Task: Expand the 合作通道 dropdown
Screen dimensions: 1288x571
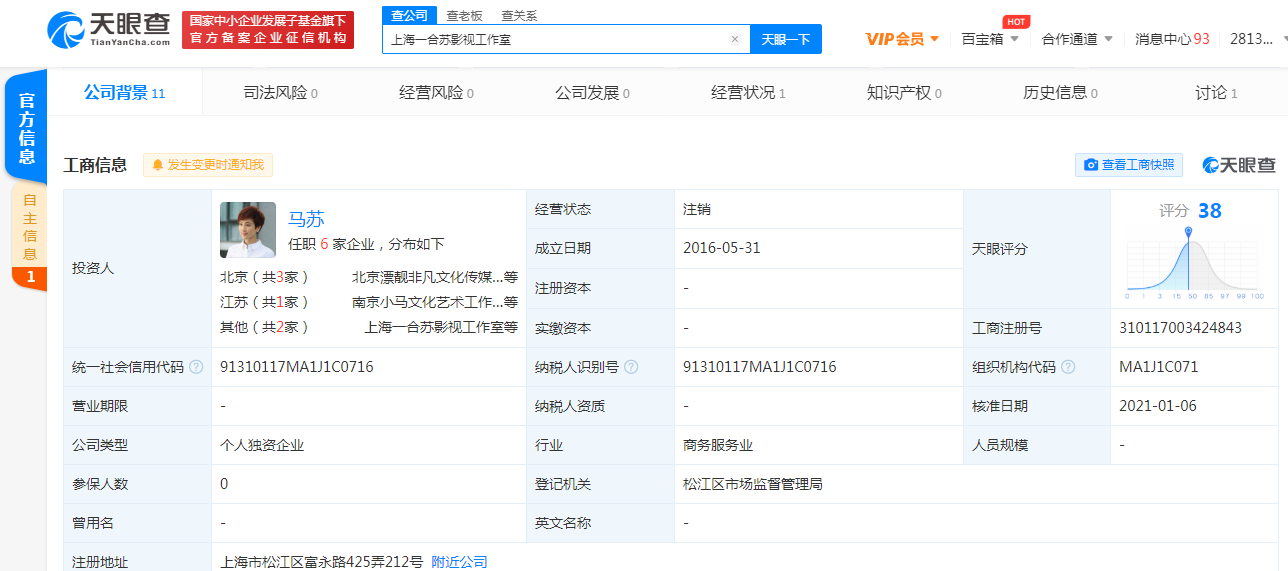Action: click(x=1107, y=39)
